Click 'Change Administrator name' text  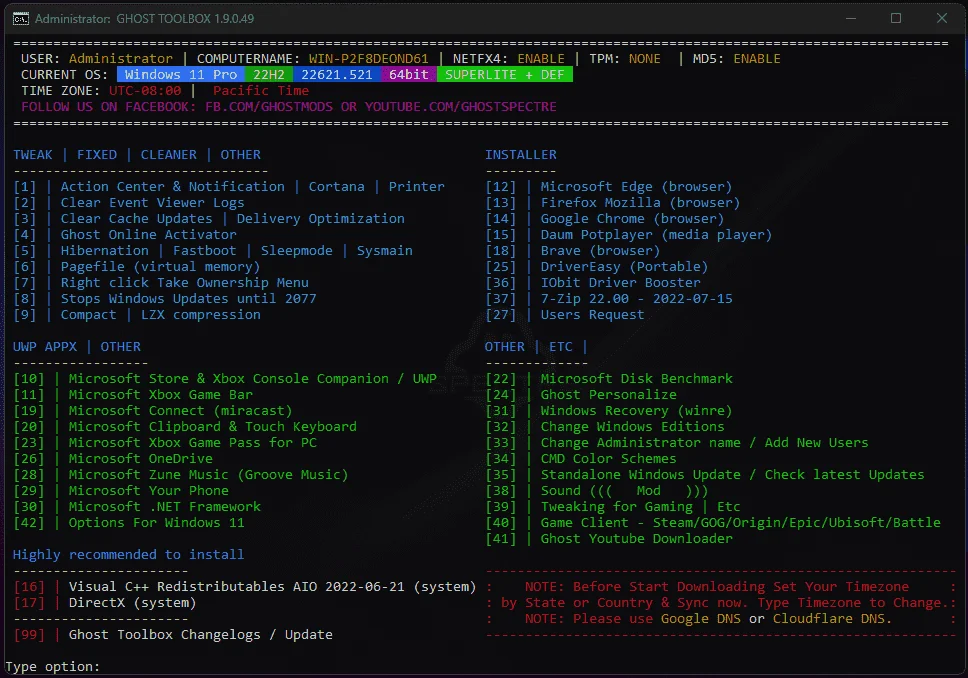pyautogui.click(x=641, y=443)
